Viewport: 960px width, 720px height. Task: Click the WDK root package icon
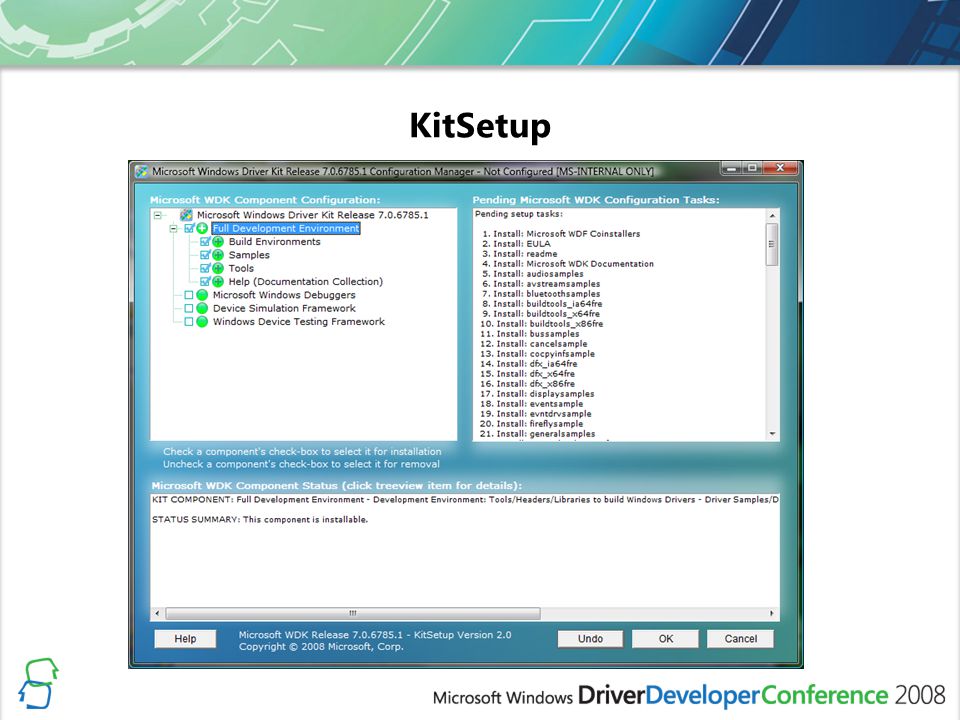point(186,215)
